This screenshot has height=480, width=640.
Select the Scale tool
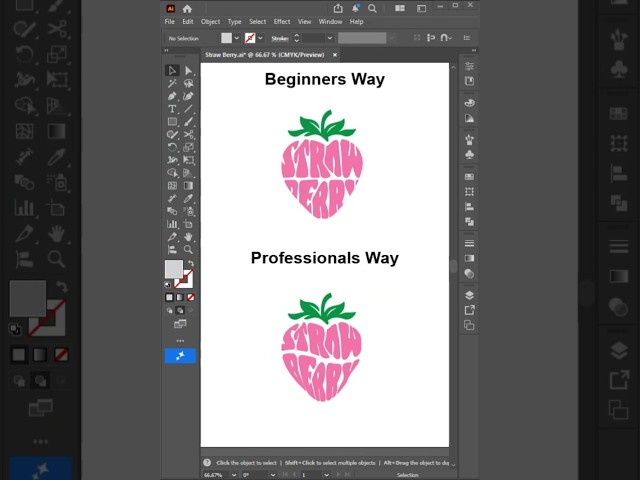(x=188, y=147)
